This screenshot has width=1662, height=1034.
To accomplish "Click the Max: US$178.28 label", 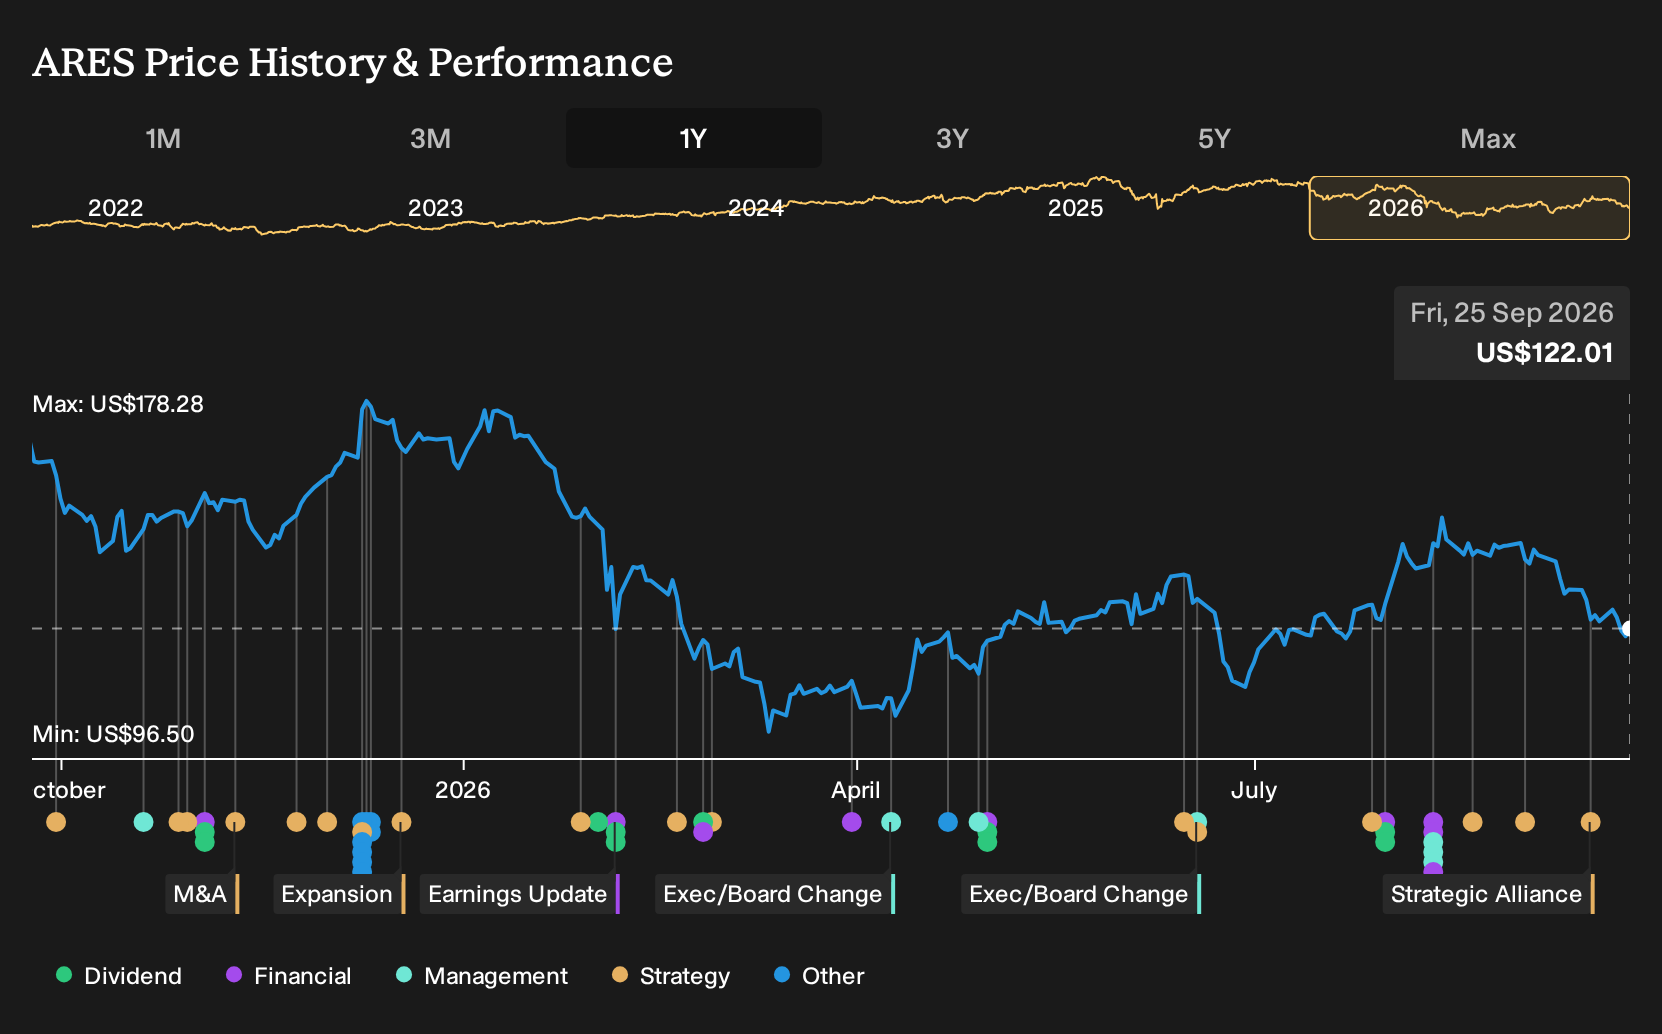I will (118, 404).
